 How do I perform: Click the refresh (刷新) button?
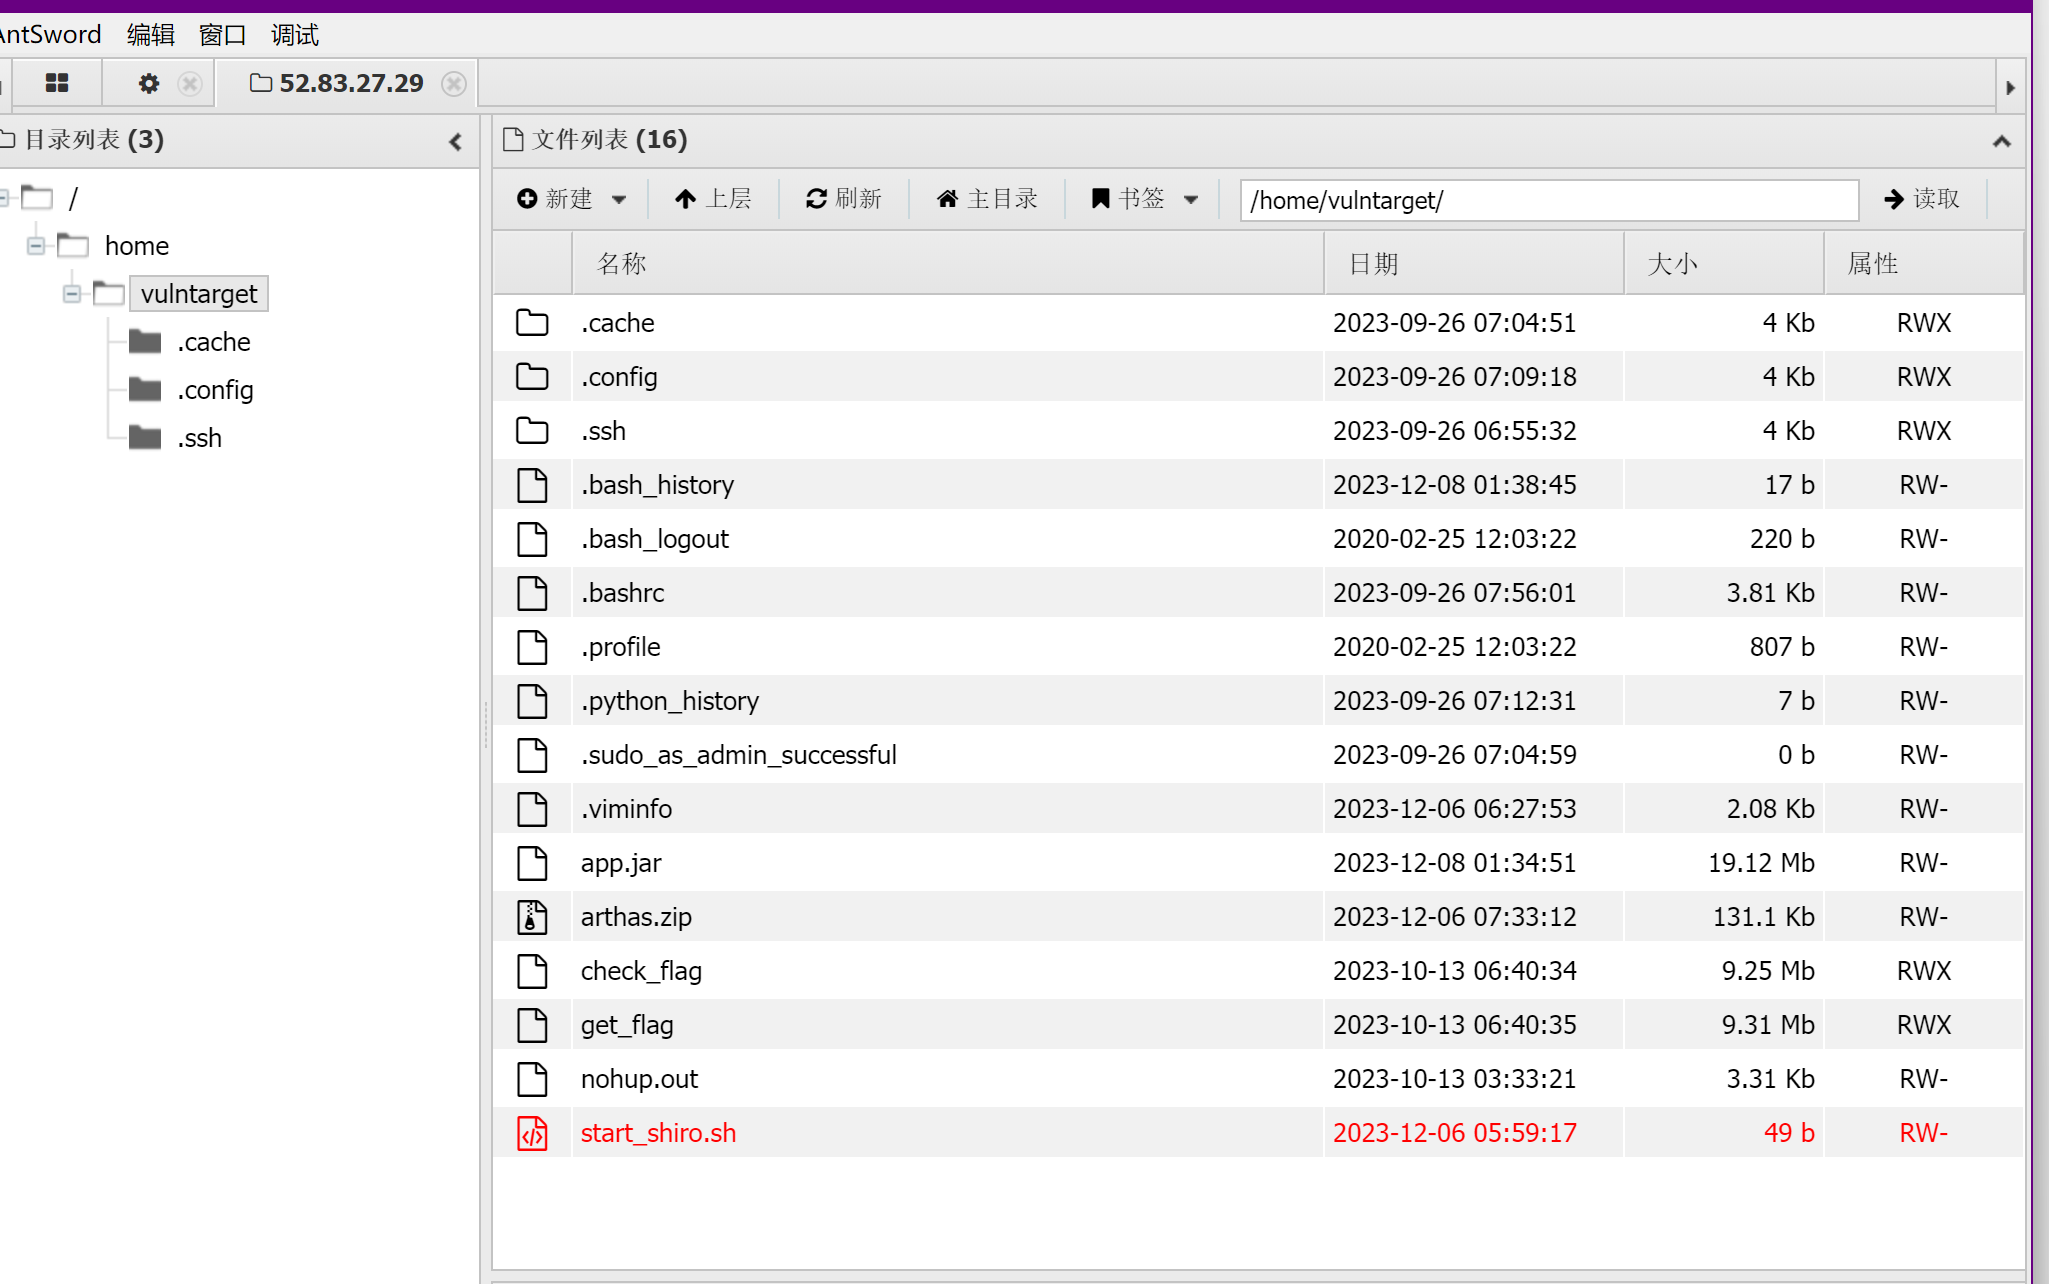click(844, 199)
